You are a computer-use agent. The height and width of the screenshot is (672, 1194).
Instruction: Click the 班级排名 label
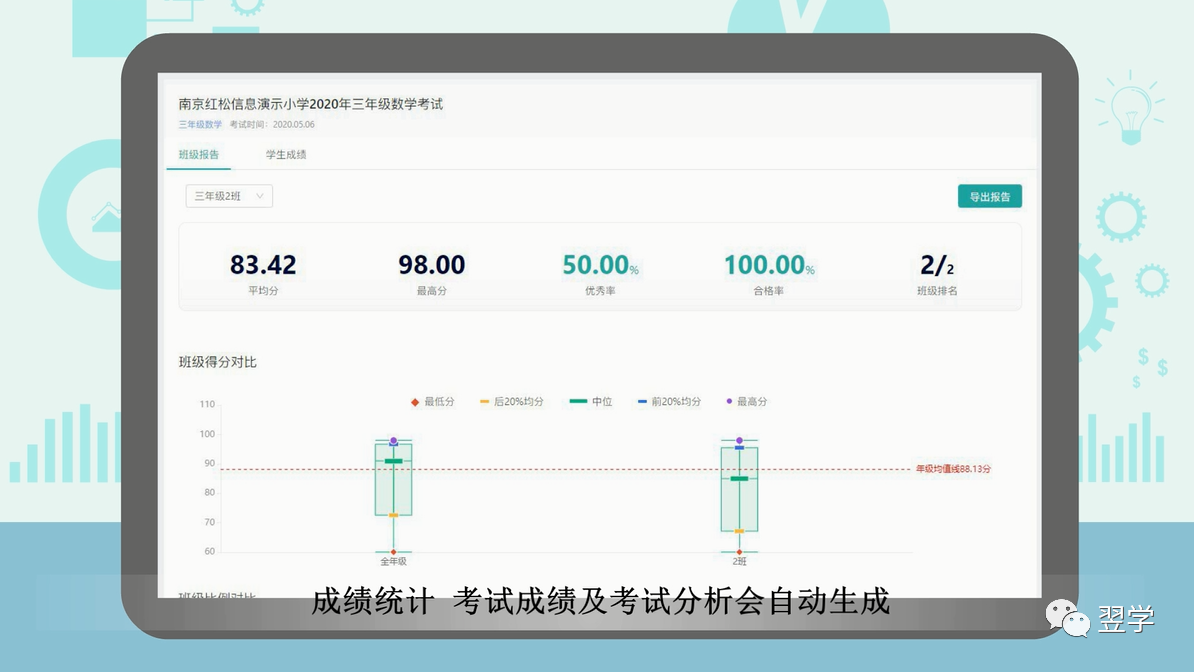(x=937, y=291)
